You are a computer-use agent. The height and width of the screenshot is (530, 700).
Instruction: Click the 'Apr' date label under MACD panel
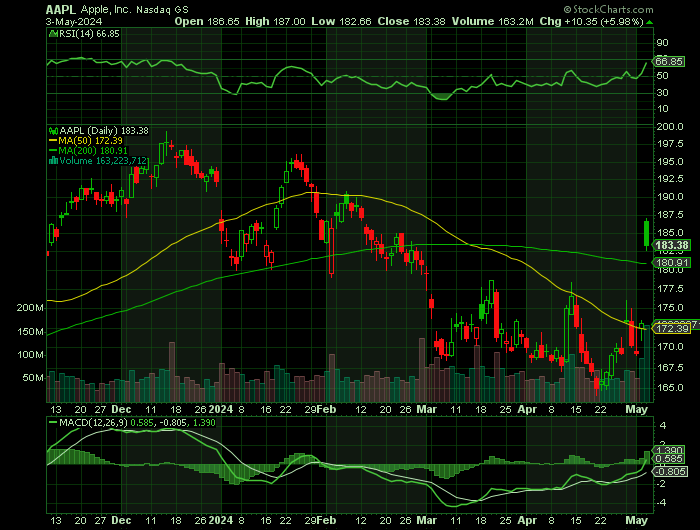(527, 520)
